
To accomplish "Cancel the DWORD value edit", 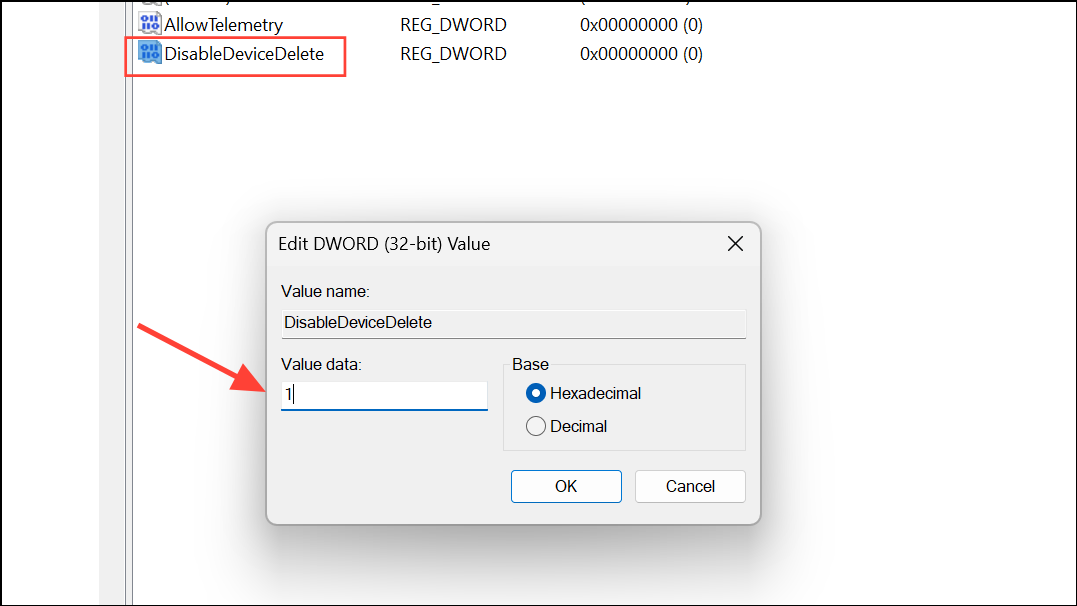I will tap(689, 486).
